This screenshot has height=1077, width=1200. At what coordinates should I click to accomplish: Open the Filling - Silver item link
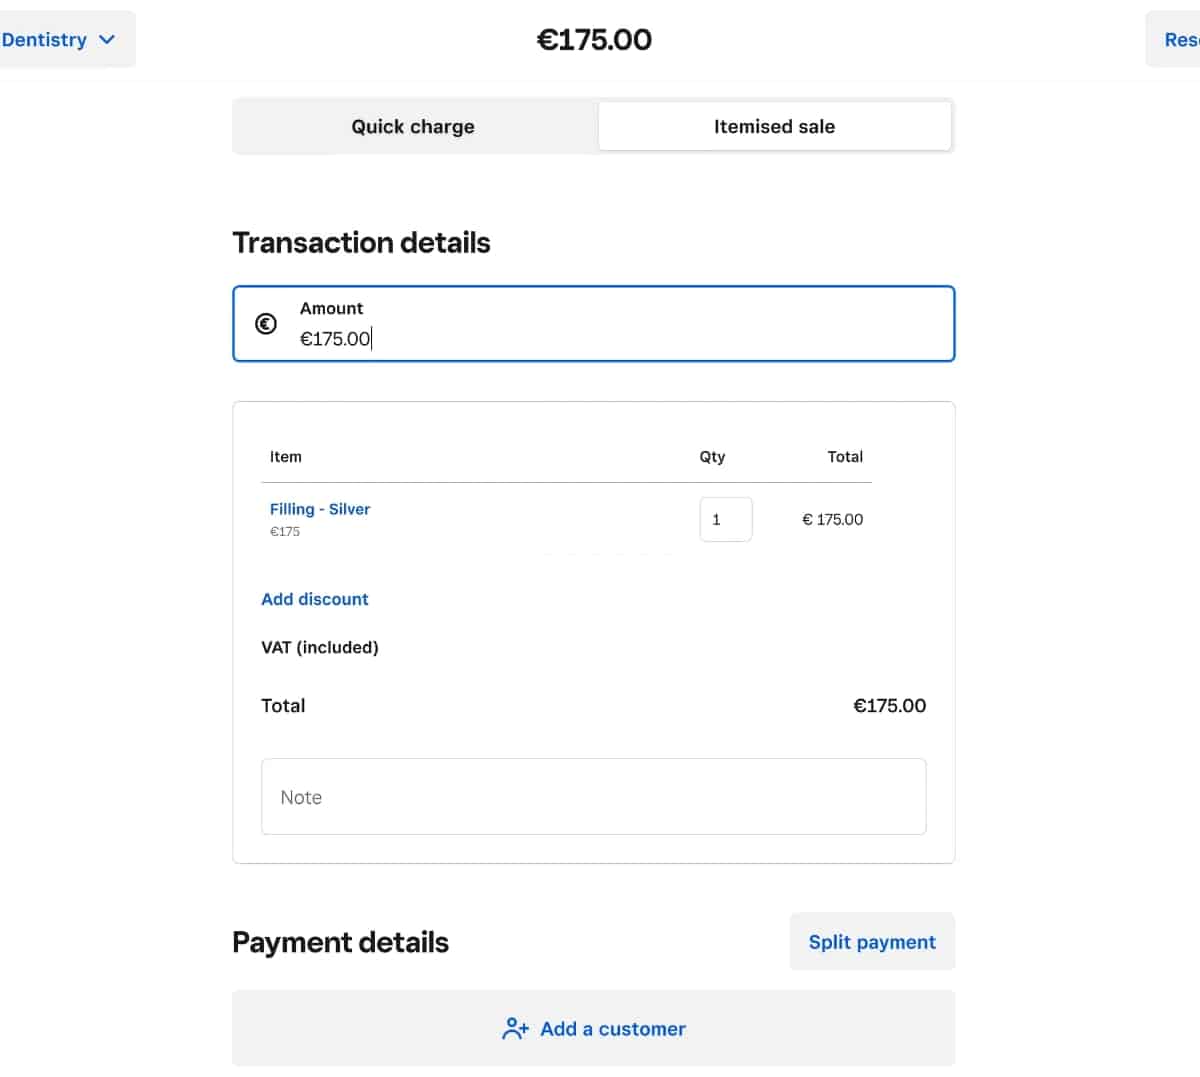320,509
